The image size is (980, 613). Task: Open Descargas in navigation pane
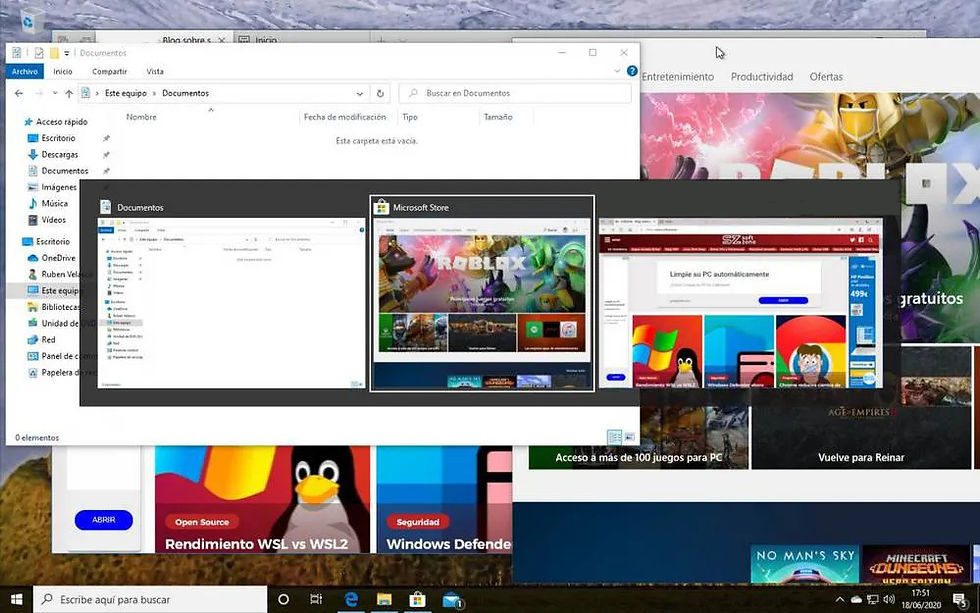59,154
